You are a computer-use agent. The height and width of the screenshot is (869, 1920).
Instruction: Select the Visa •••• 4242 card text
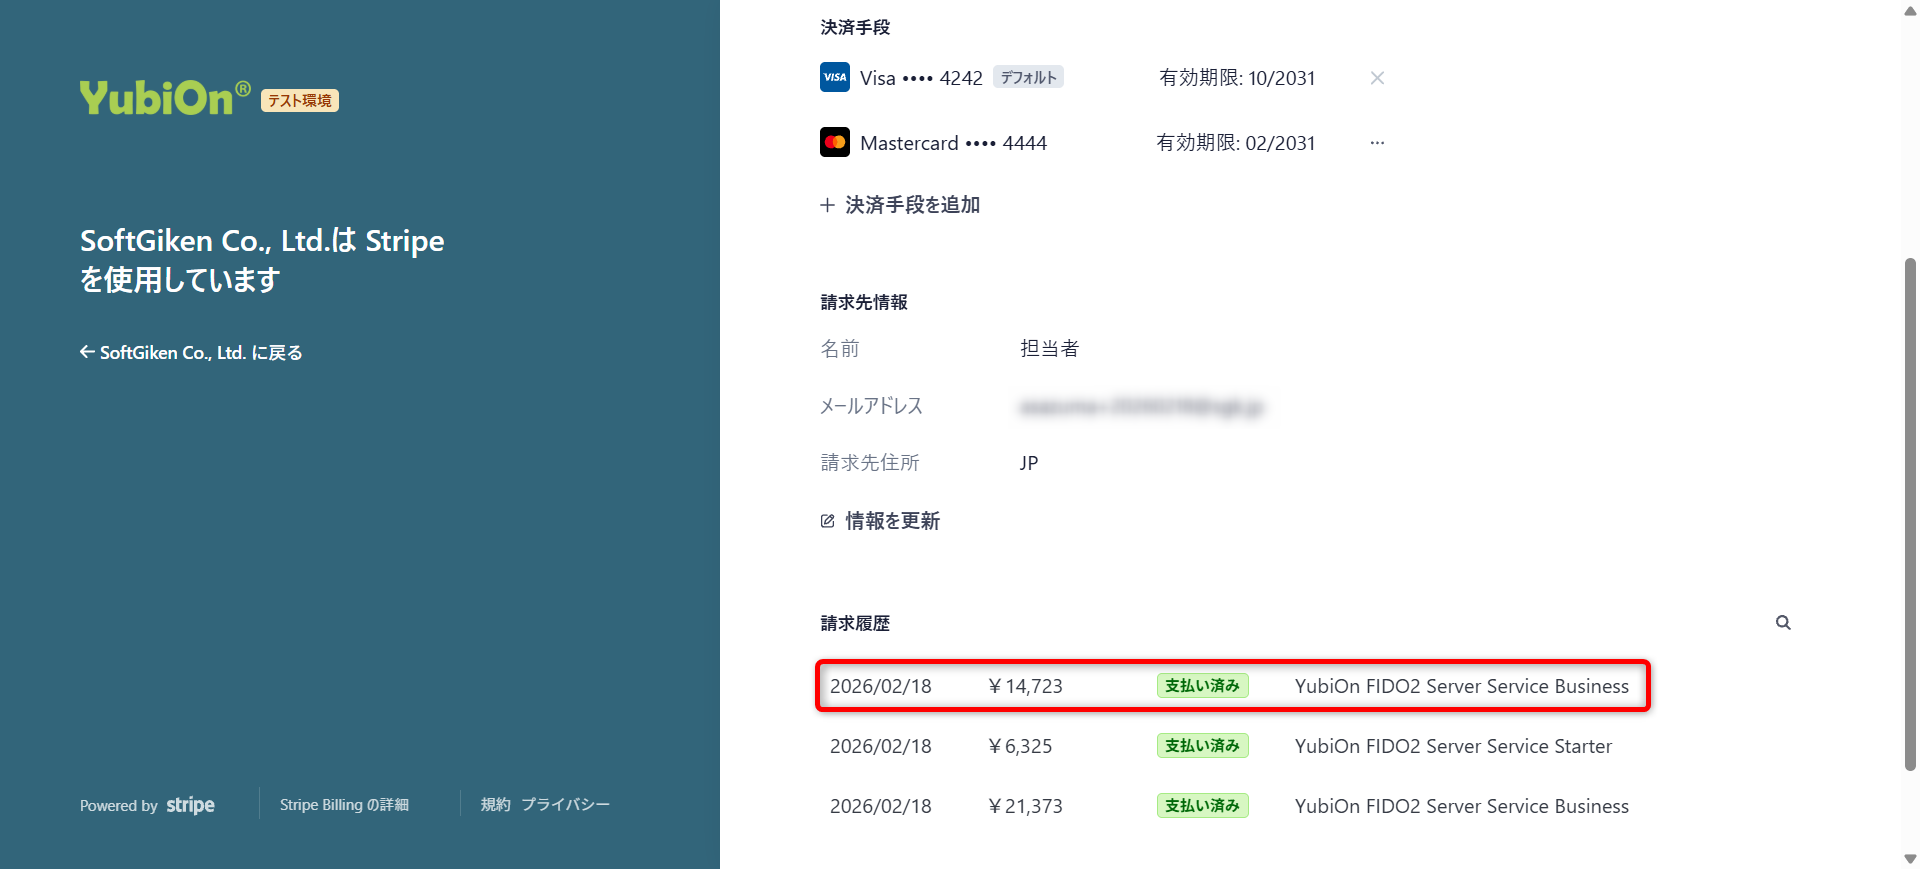coord(921,78)
